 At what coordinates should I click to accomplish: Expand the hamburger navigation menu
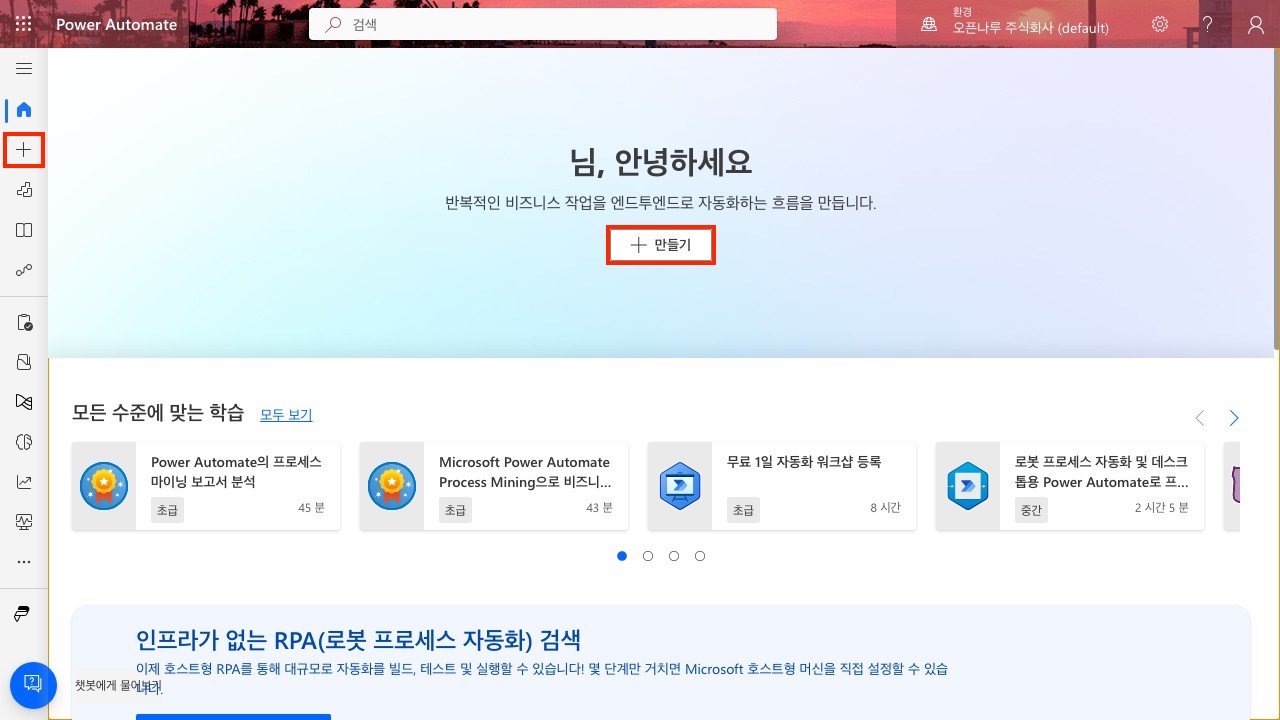click(x=24, y=69)
